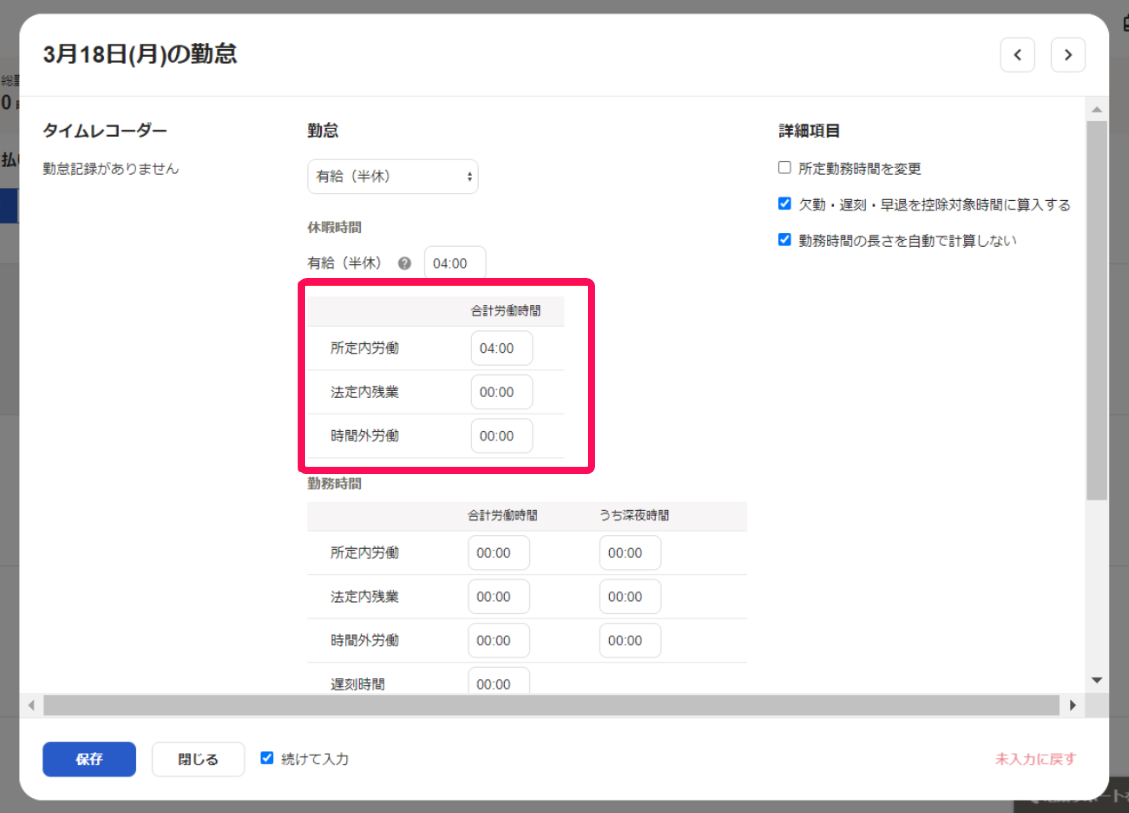Image resolution: width=1129 pixels, height=813 pixels.
Task: Click vertical scrollbar up arrow
Action: (x=1096, y=110)
